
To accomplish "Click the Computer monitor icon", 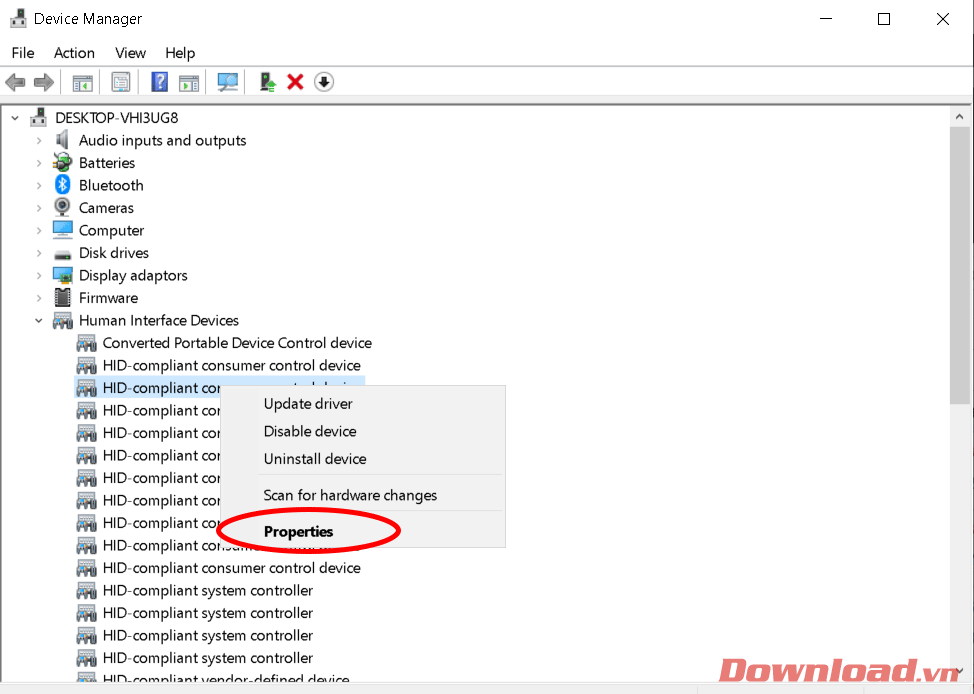I will pos(63,230).
